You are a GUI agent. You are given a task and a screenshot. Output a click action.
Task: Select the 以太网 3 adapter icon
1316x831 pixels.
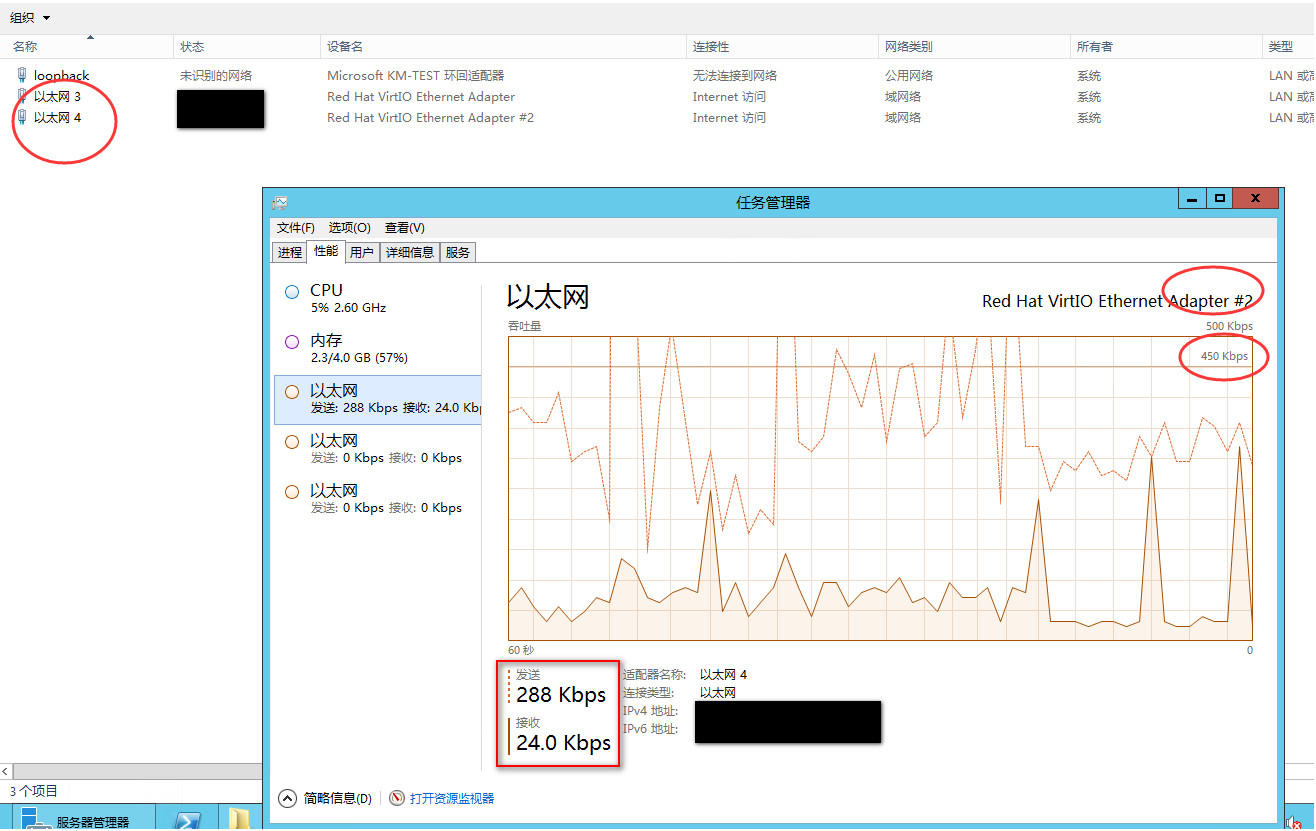(x=22, y=96)
